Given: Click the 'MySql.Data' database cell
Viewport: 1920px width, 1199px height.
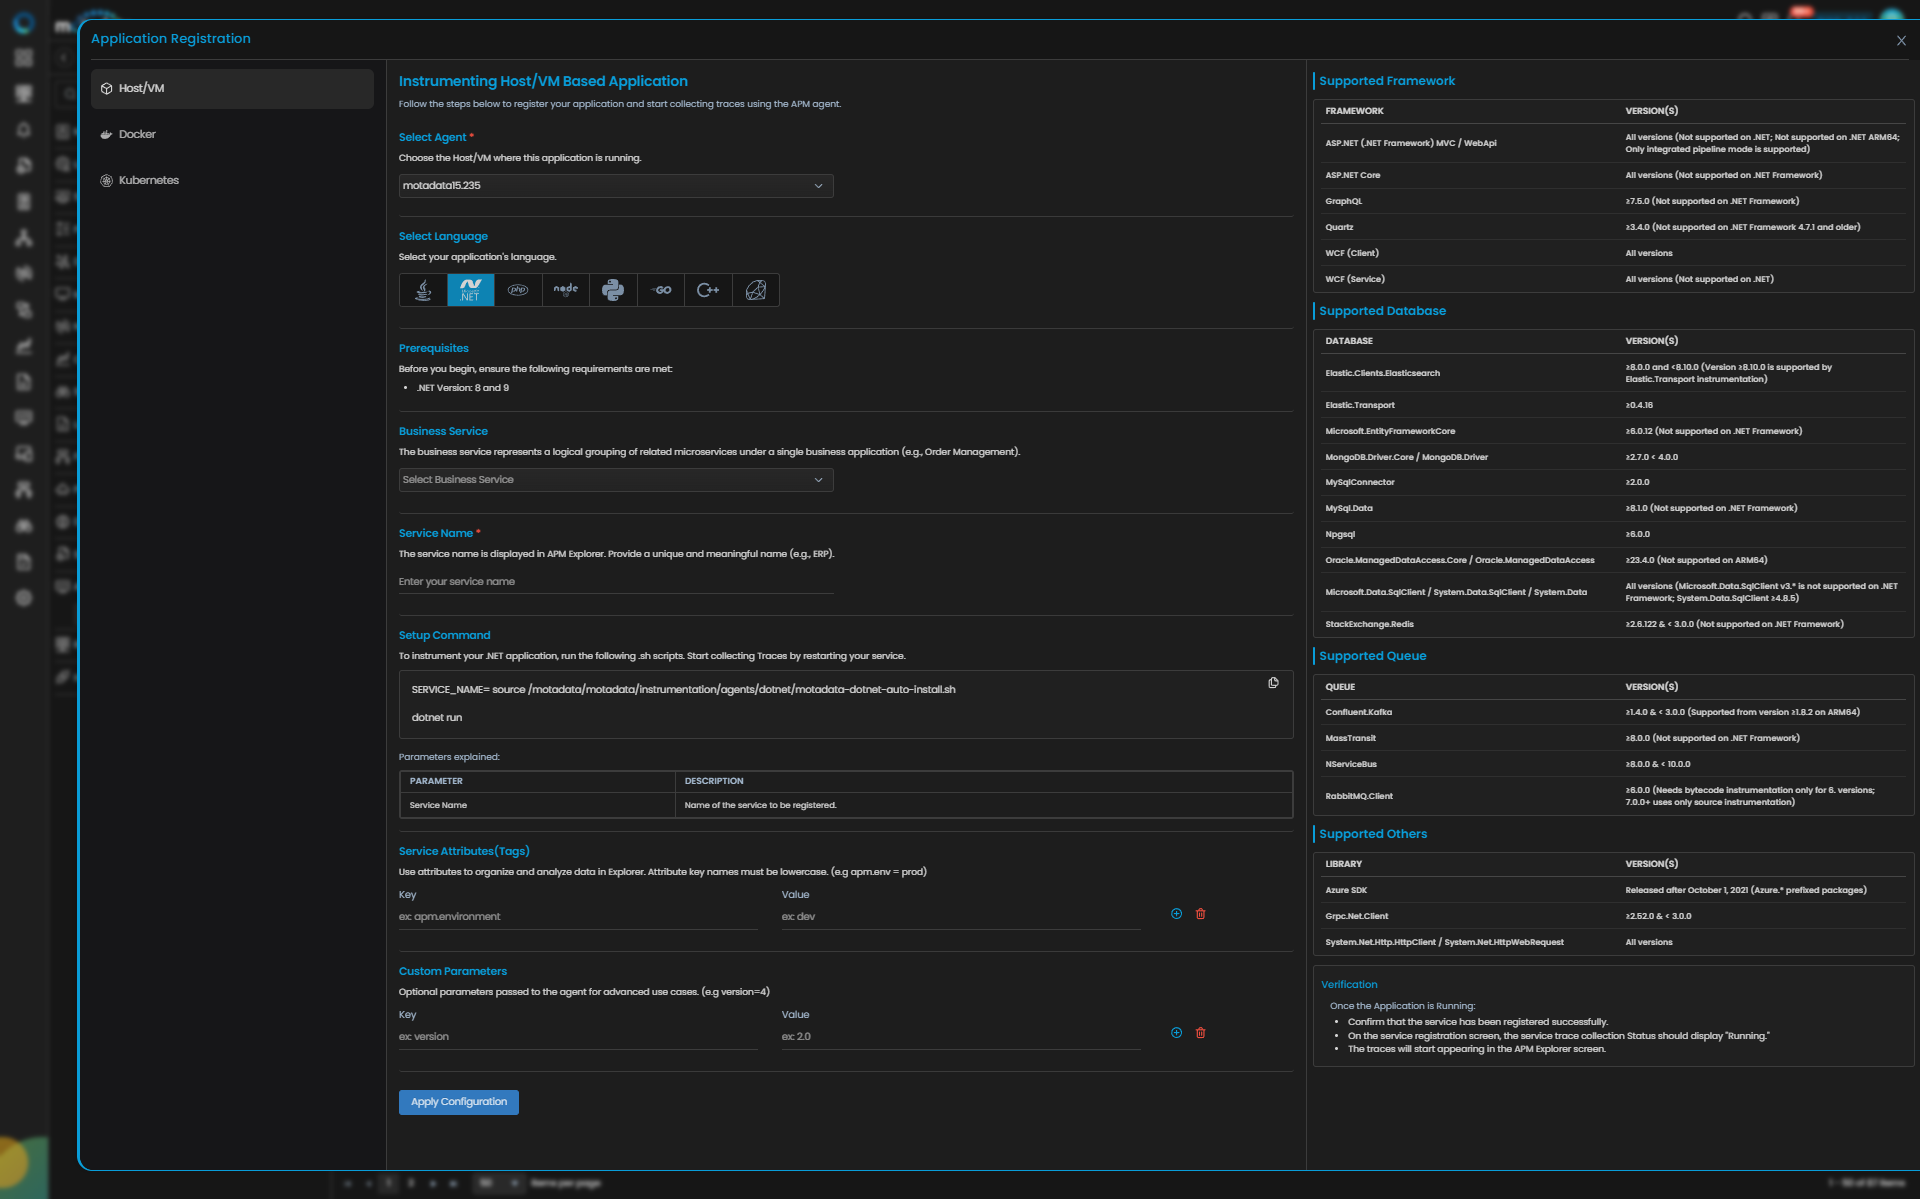Looking at the screenshot, I should tap(1349, 508).
